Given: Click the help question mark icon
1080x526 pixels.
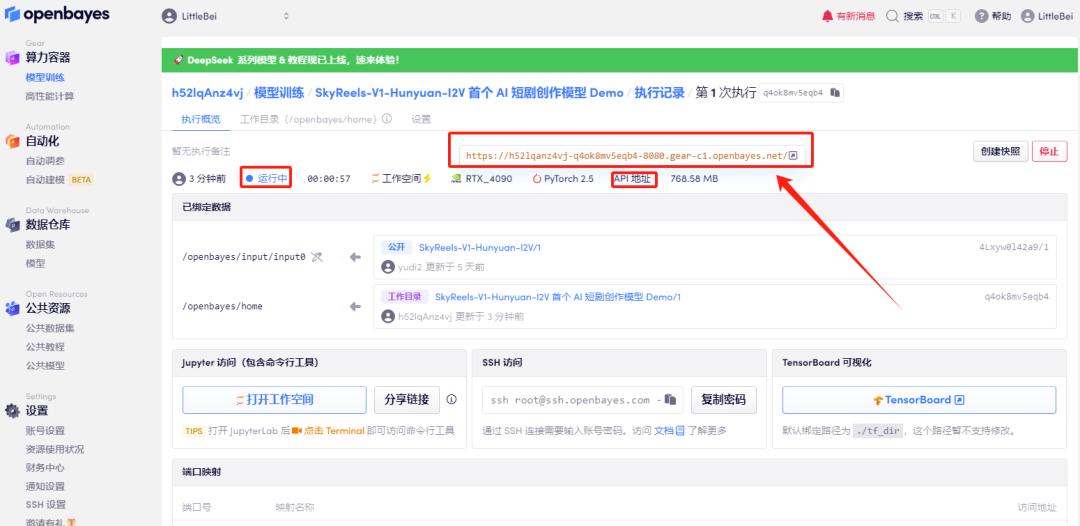Looking at the screenshot, I should pos(982,16).
